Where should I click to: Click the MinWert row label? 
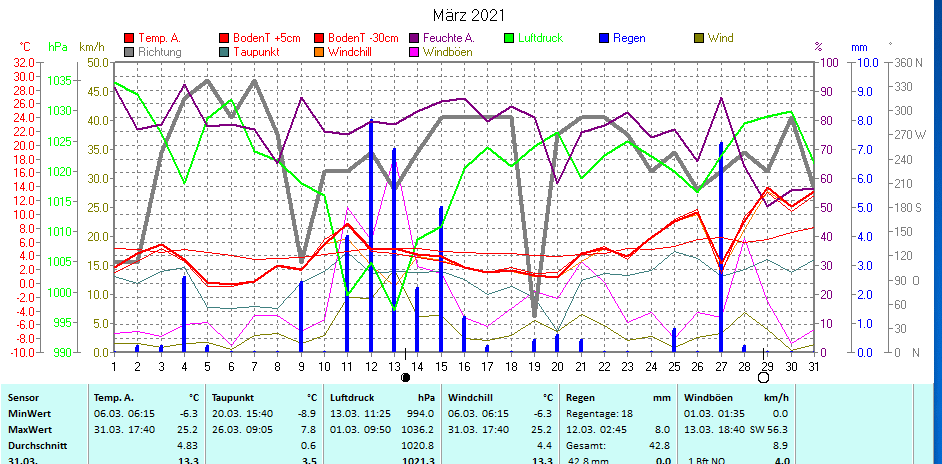click(28, 414)
